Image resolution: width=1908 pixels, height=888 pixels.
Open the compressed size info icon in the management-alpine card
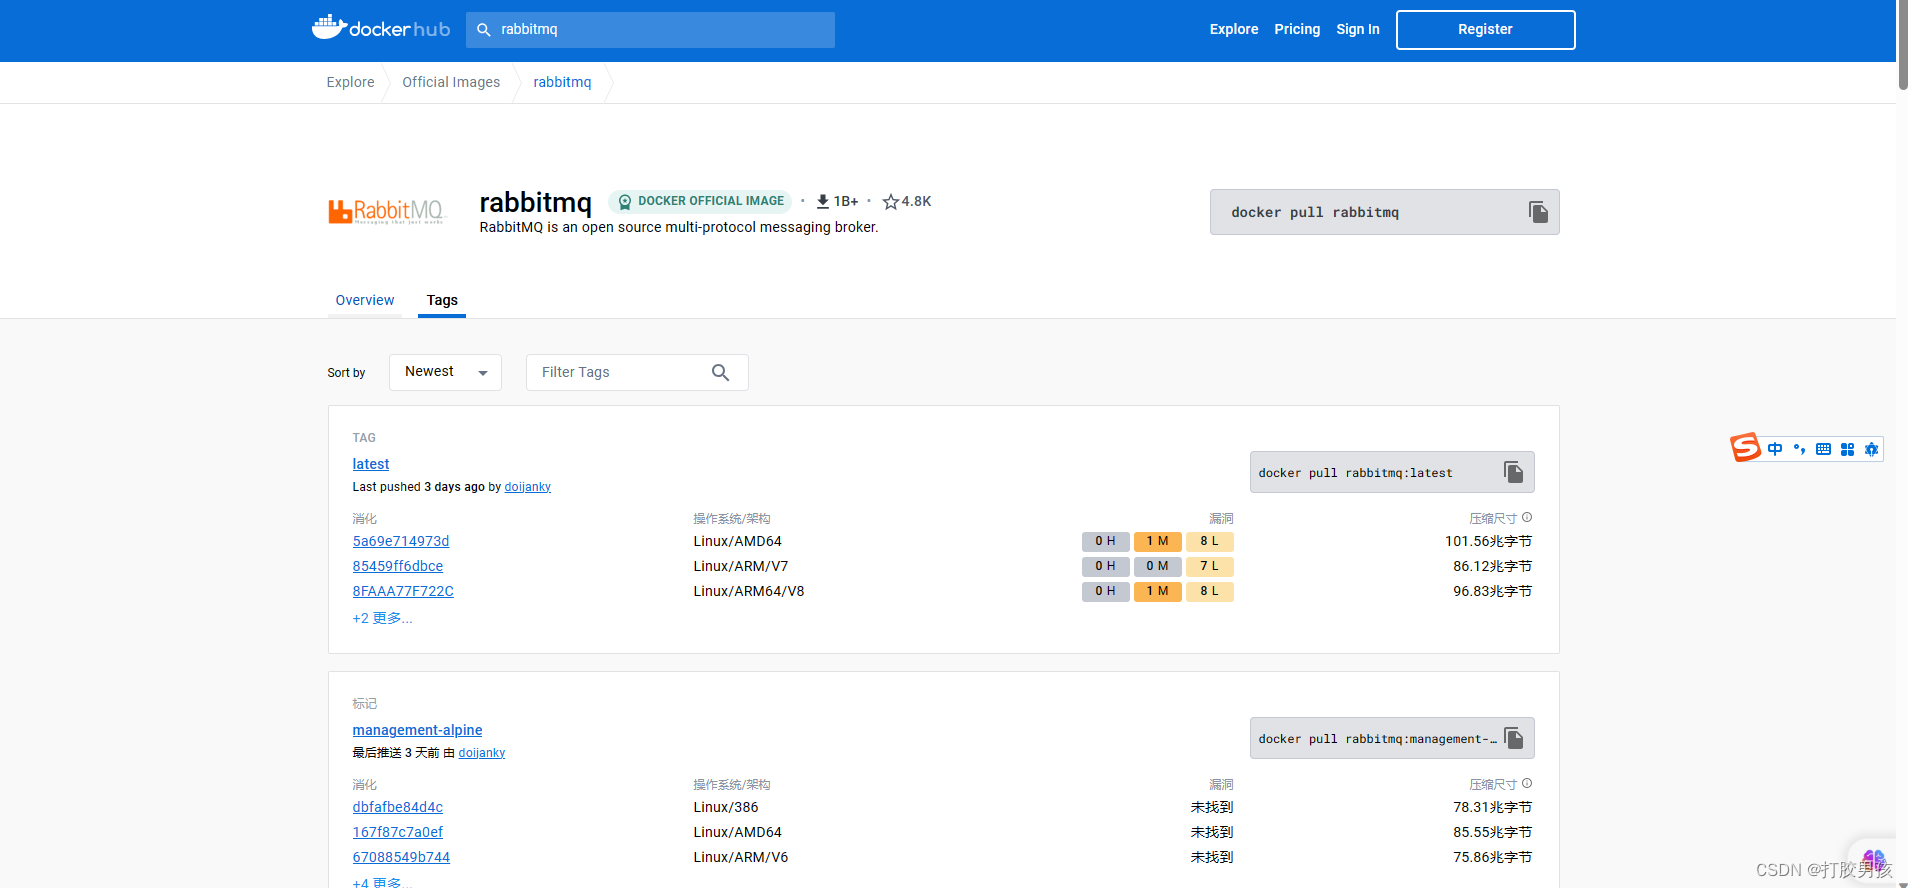1527,783
